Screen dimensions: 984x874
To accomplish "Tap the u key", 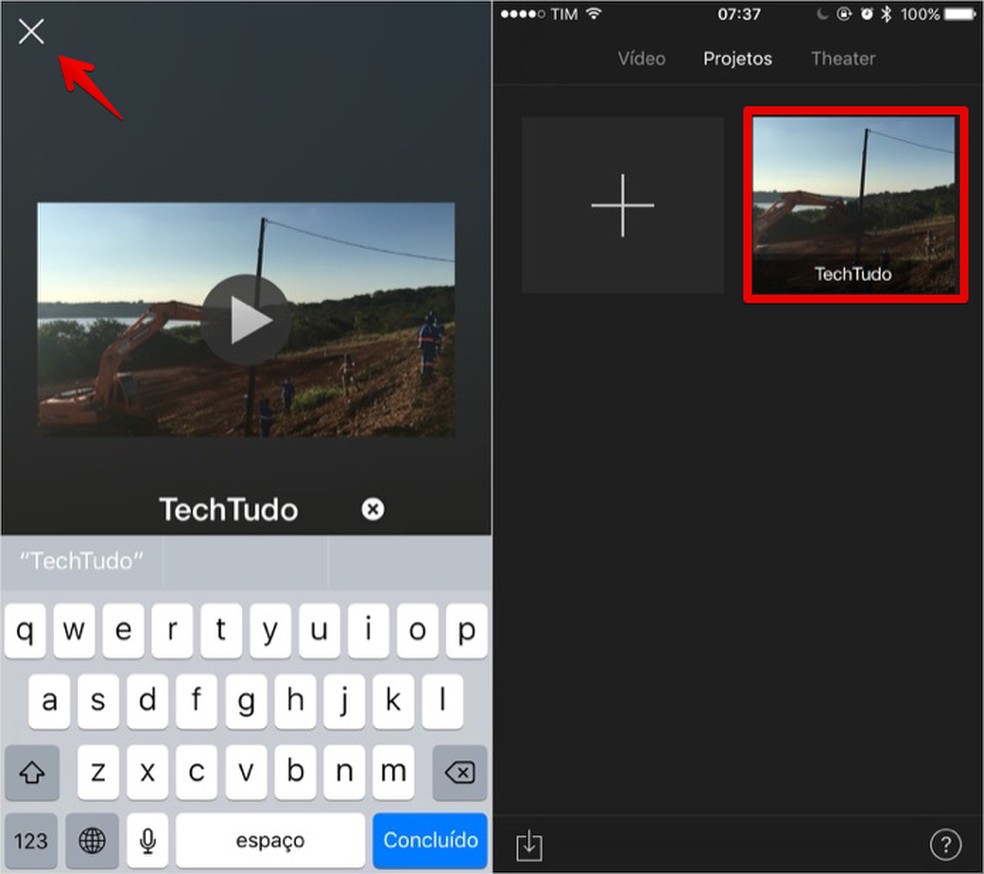I will [319, 631].
